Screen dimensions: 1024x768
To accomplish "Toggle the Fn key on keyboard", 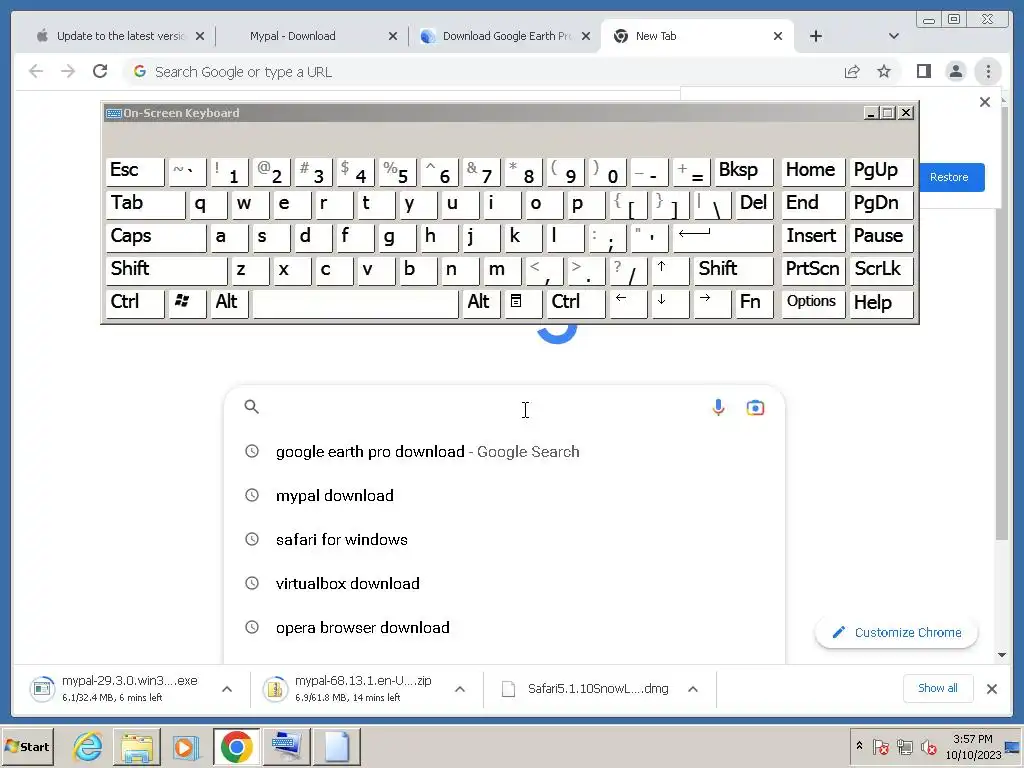I will [x=754, y=303].
